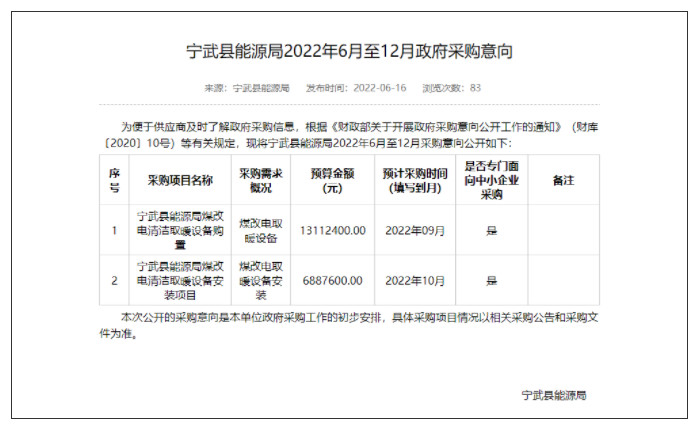Select row number 2 cell
This screenshot has width=698, height=424.
114,281
